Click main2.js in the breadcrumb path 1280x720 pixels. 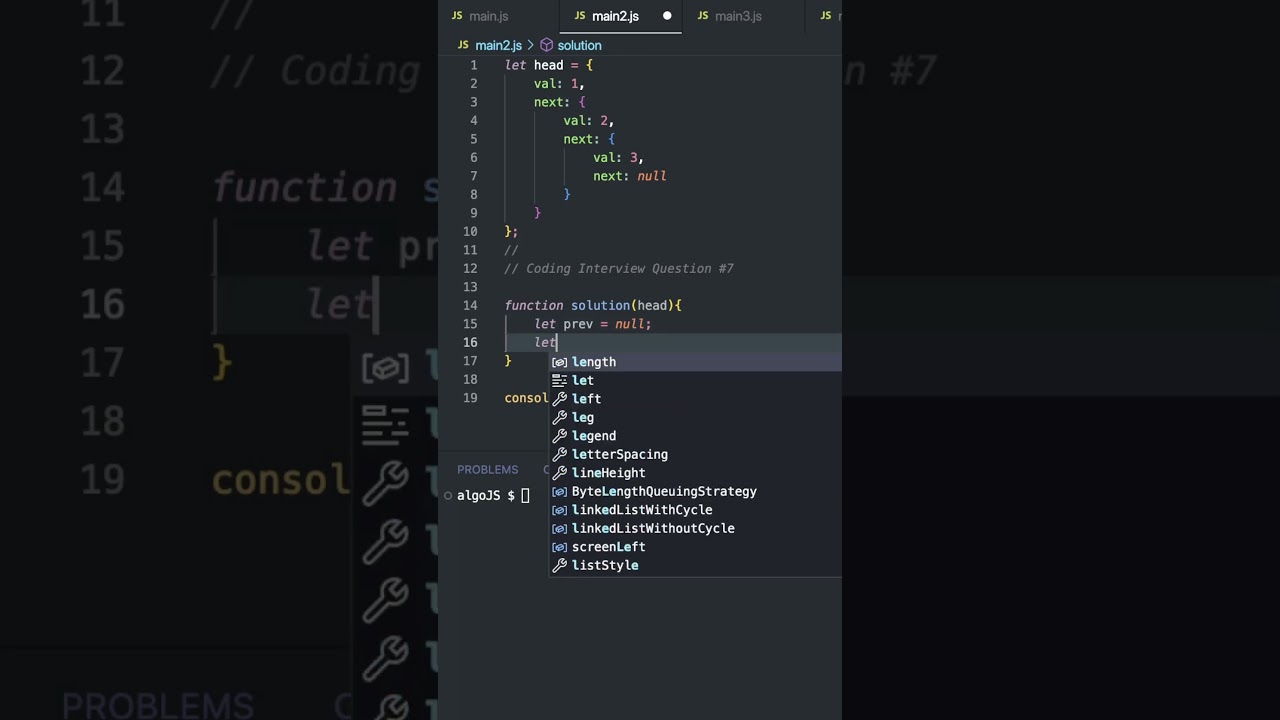coord(498,45)
